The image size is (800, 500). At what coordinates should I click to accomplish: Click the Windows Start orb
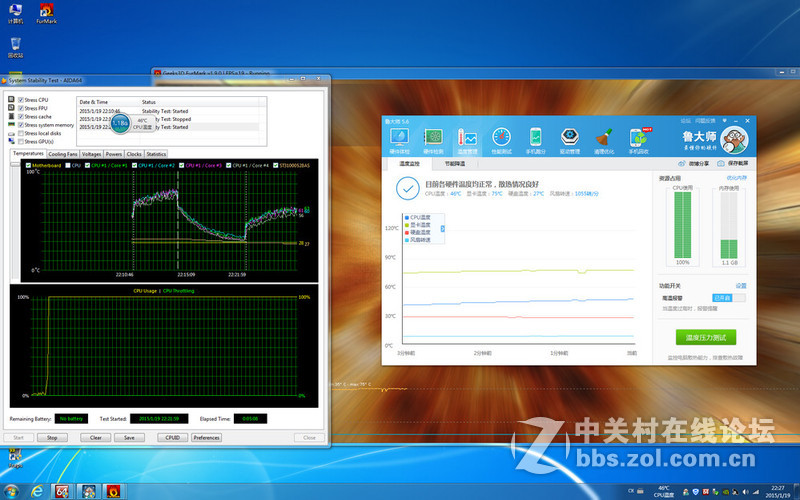10,491
